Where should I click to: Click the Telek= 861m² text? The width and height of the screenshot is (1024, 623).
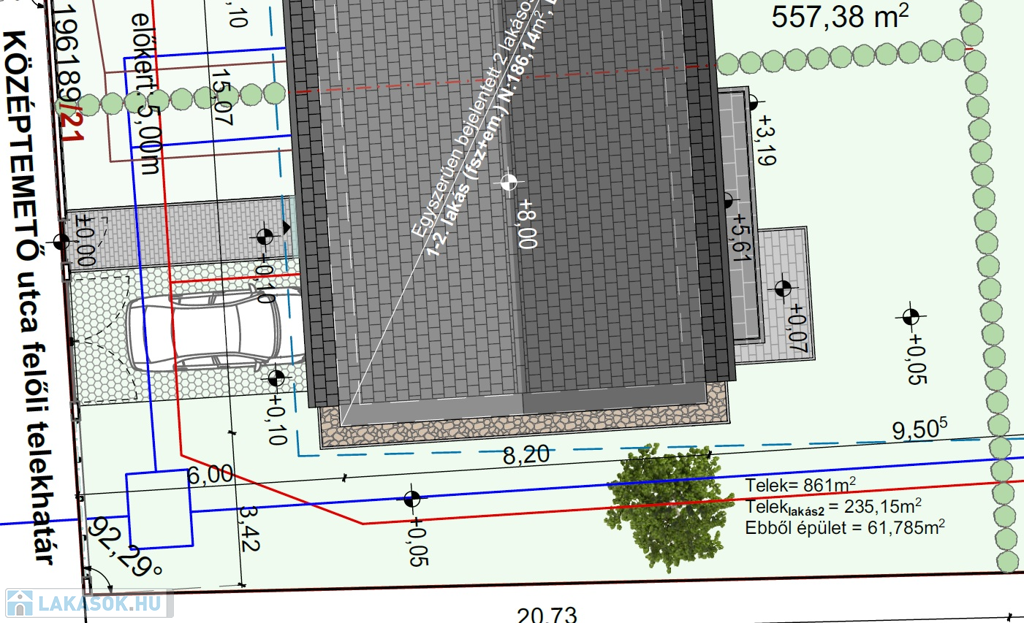click(x=800, y=486)
